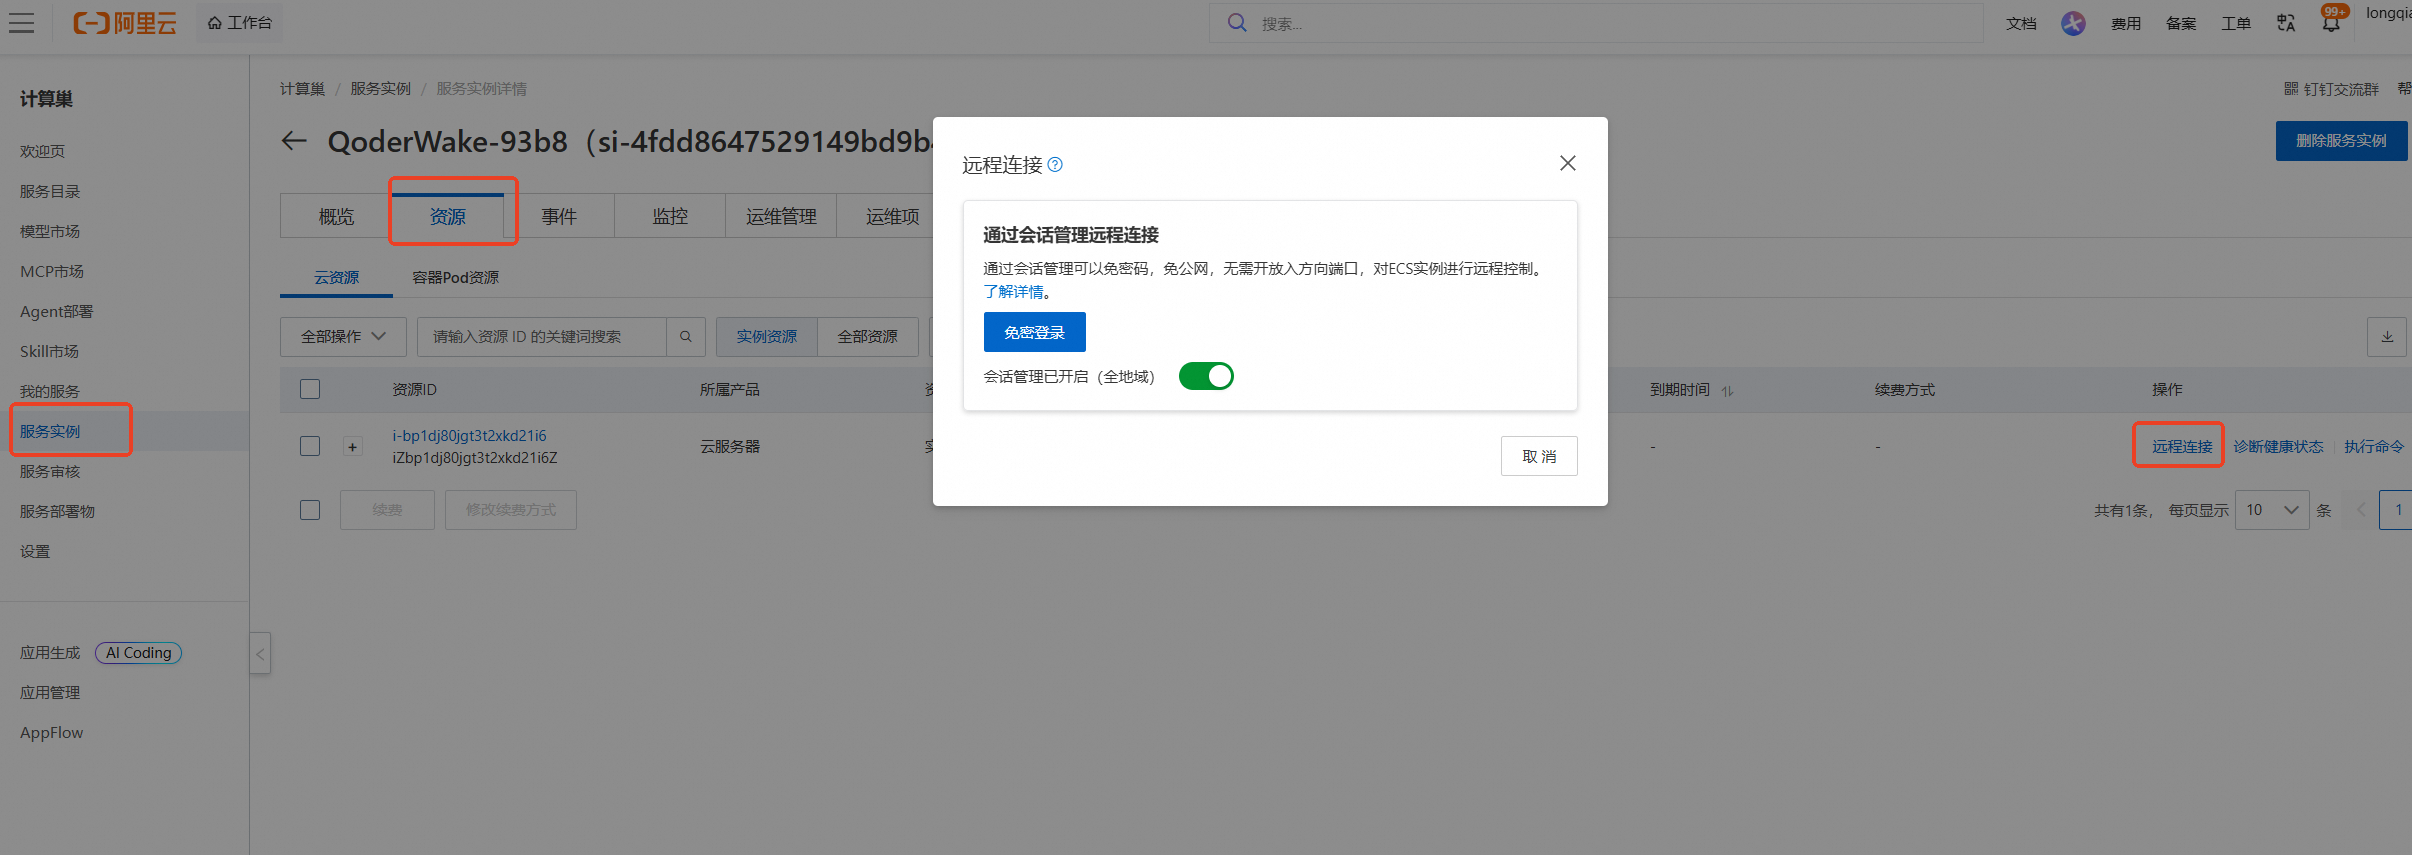Open MCP市场 in the sidebar

pyautogui.click(x=52, y=271)
